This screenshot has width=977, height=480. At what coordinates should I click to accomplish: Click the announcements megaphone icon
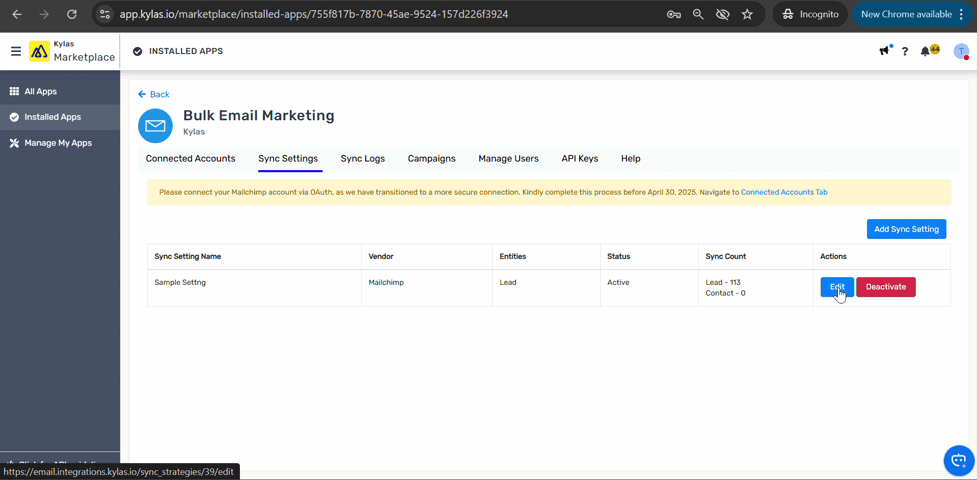pyautogui.click(x=885, y=51)
